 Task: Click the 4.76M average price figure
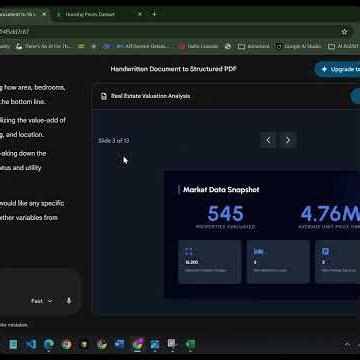coord(330,214)
